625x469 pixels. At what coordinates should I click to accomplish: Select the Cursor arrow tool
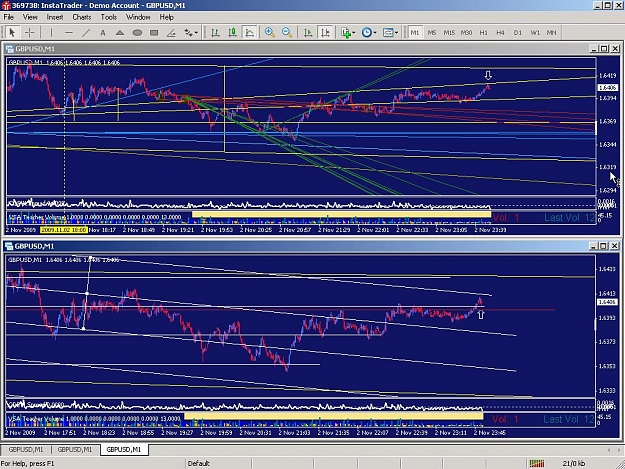12,32
